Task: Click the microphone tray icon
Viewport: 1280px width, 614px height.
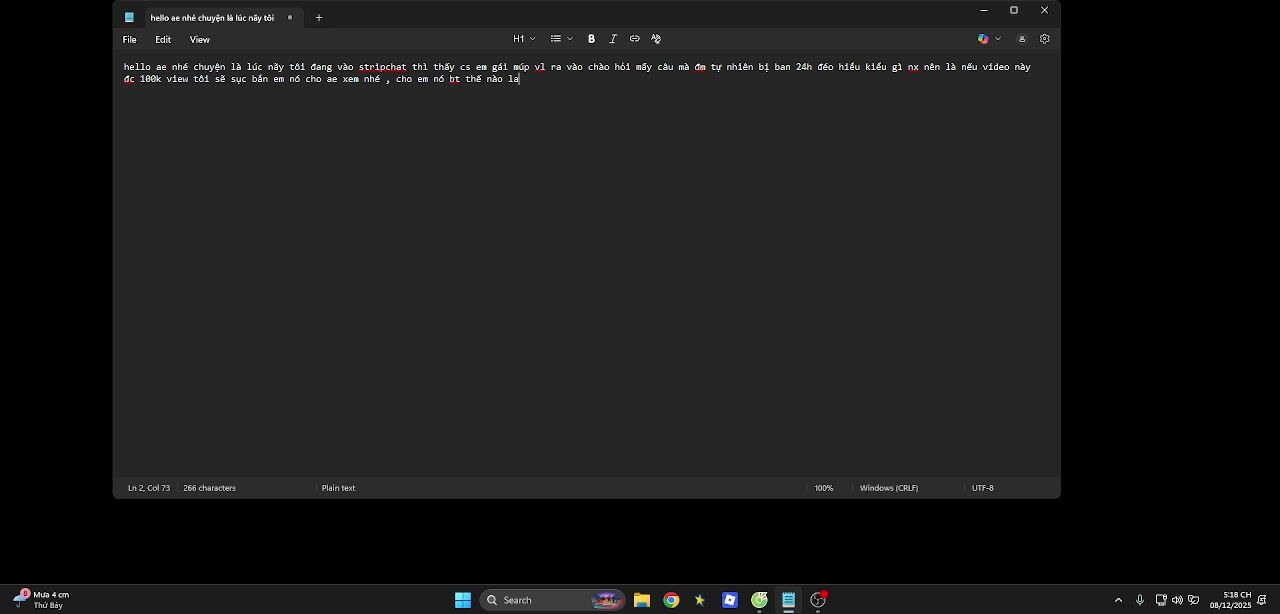Action: [x=1139, y=600]
